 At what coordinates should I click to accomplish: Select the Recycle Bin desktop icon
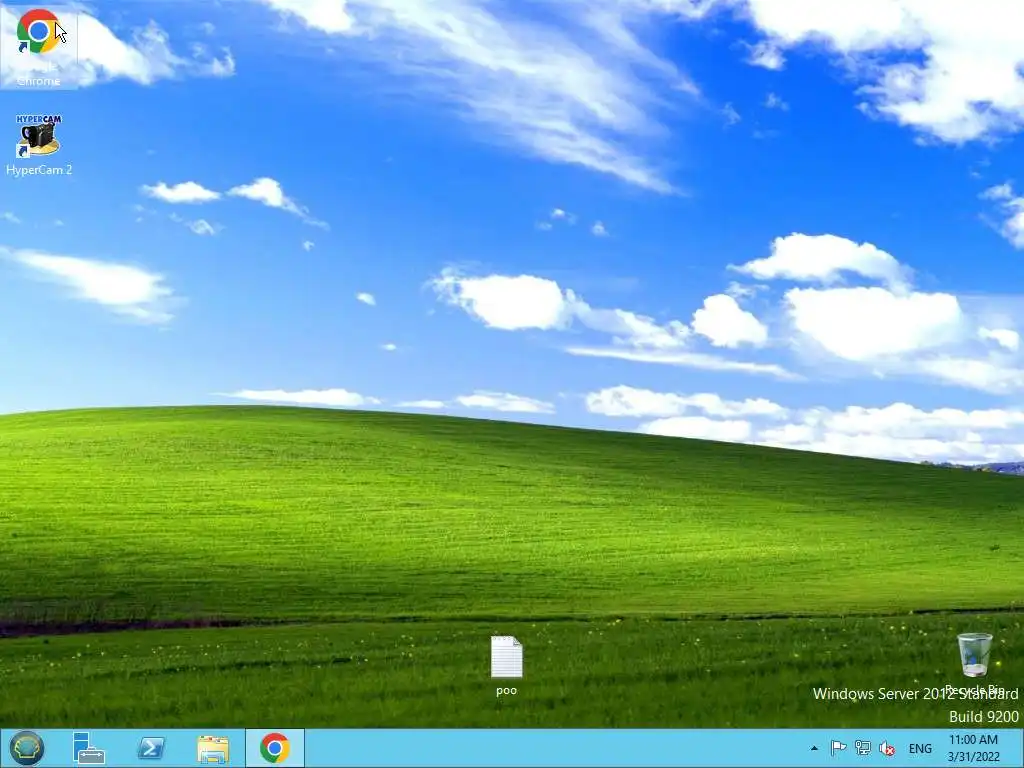[974, 663]
